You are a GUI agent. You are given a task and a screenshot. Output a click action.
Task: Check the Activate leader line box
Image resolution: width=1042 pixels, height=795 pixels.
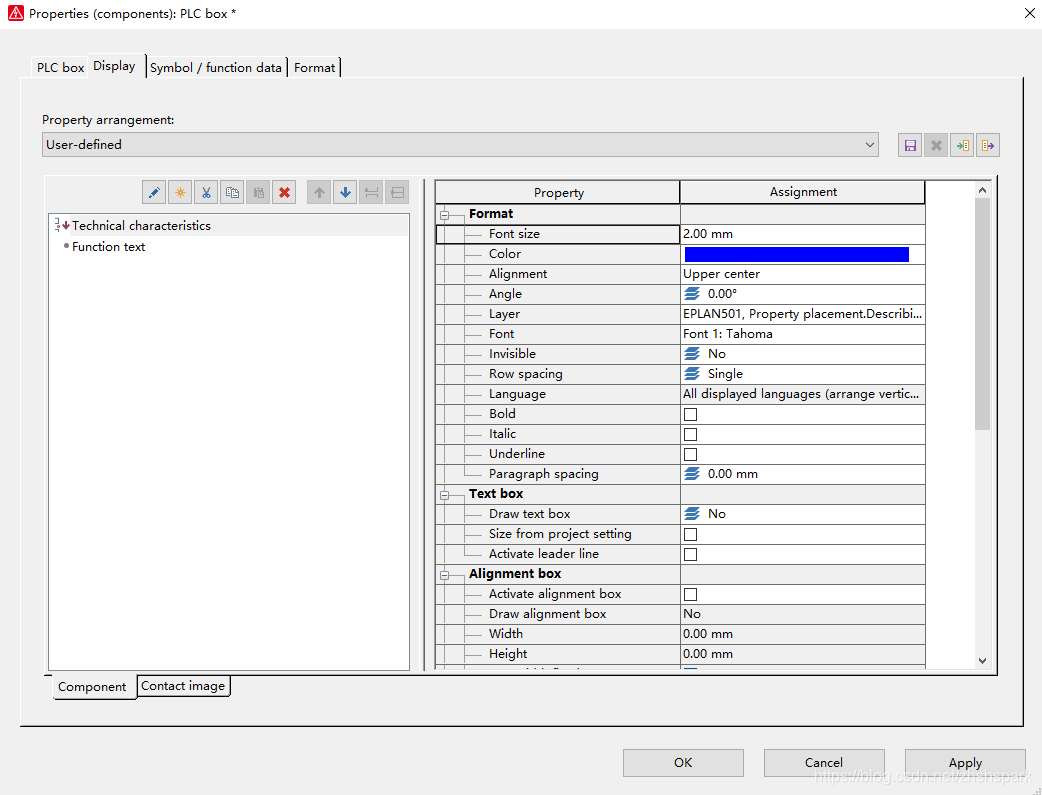tap(690, 554)
